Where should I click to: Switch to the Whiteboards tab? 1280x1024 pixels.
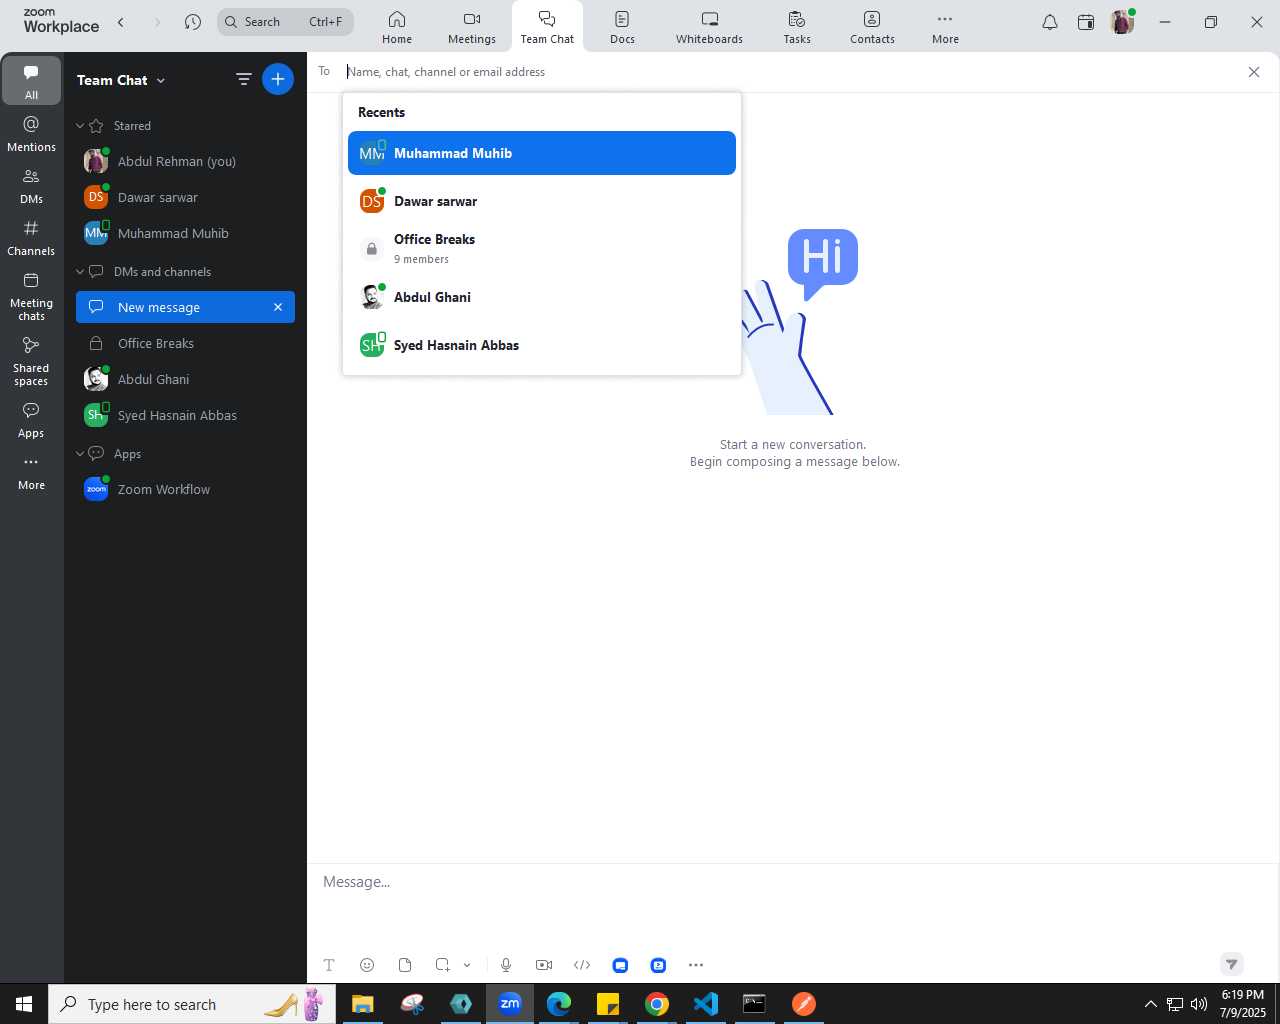click(x=709, y=27)
